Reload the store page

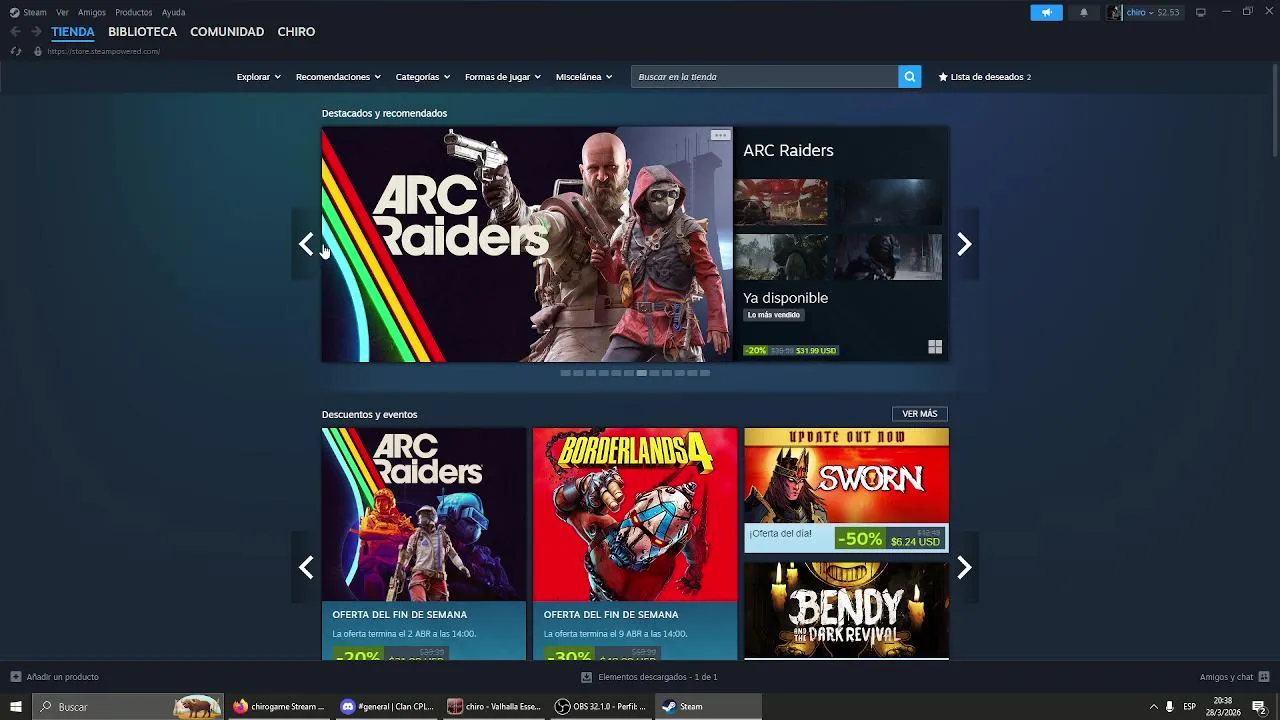click(x=15, y=51)
